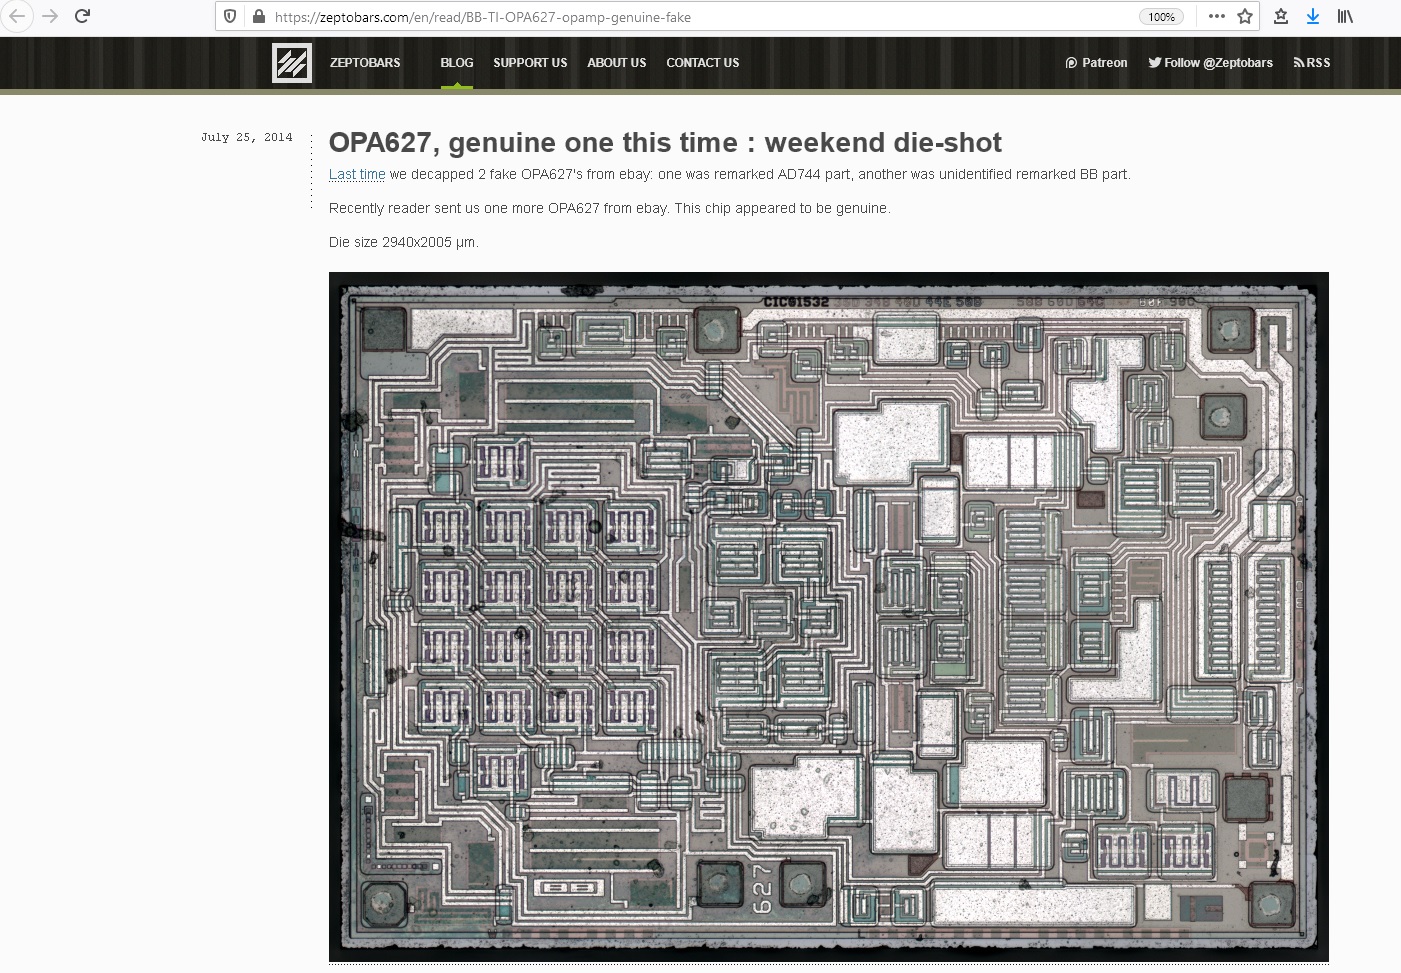1401x973 pixels.
Task: Open the OPA627 die-shot image
Action: point(829,617)
